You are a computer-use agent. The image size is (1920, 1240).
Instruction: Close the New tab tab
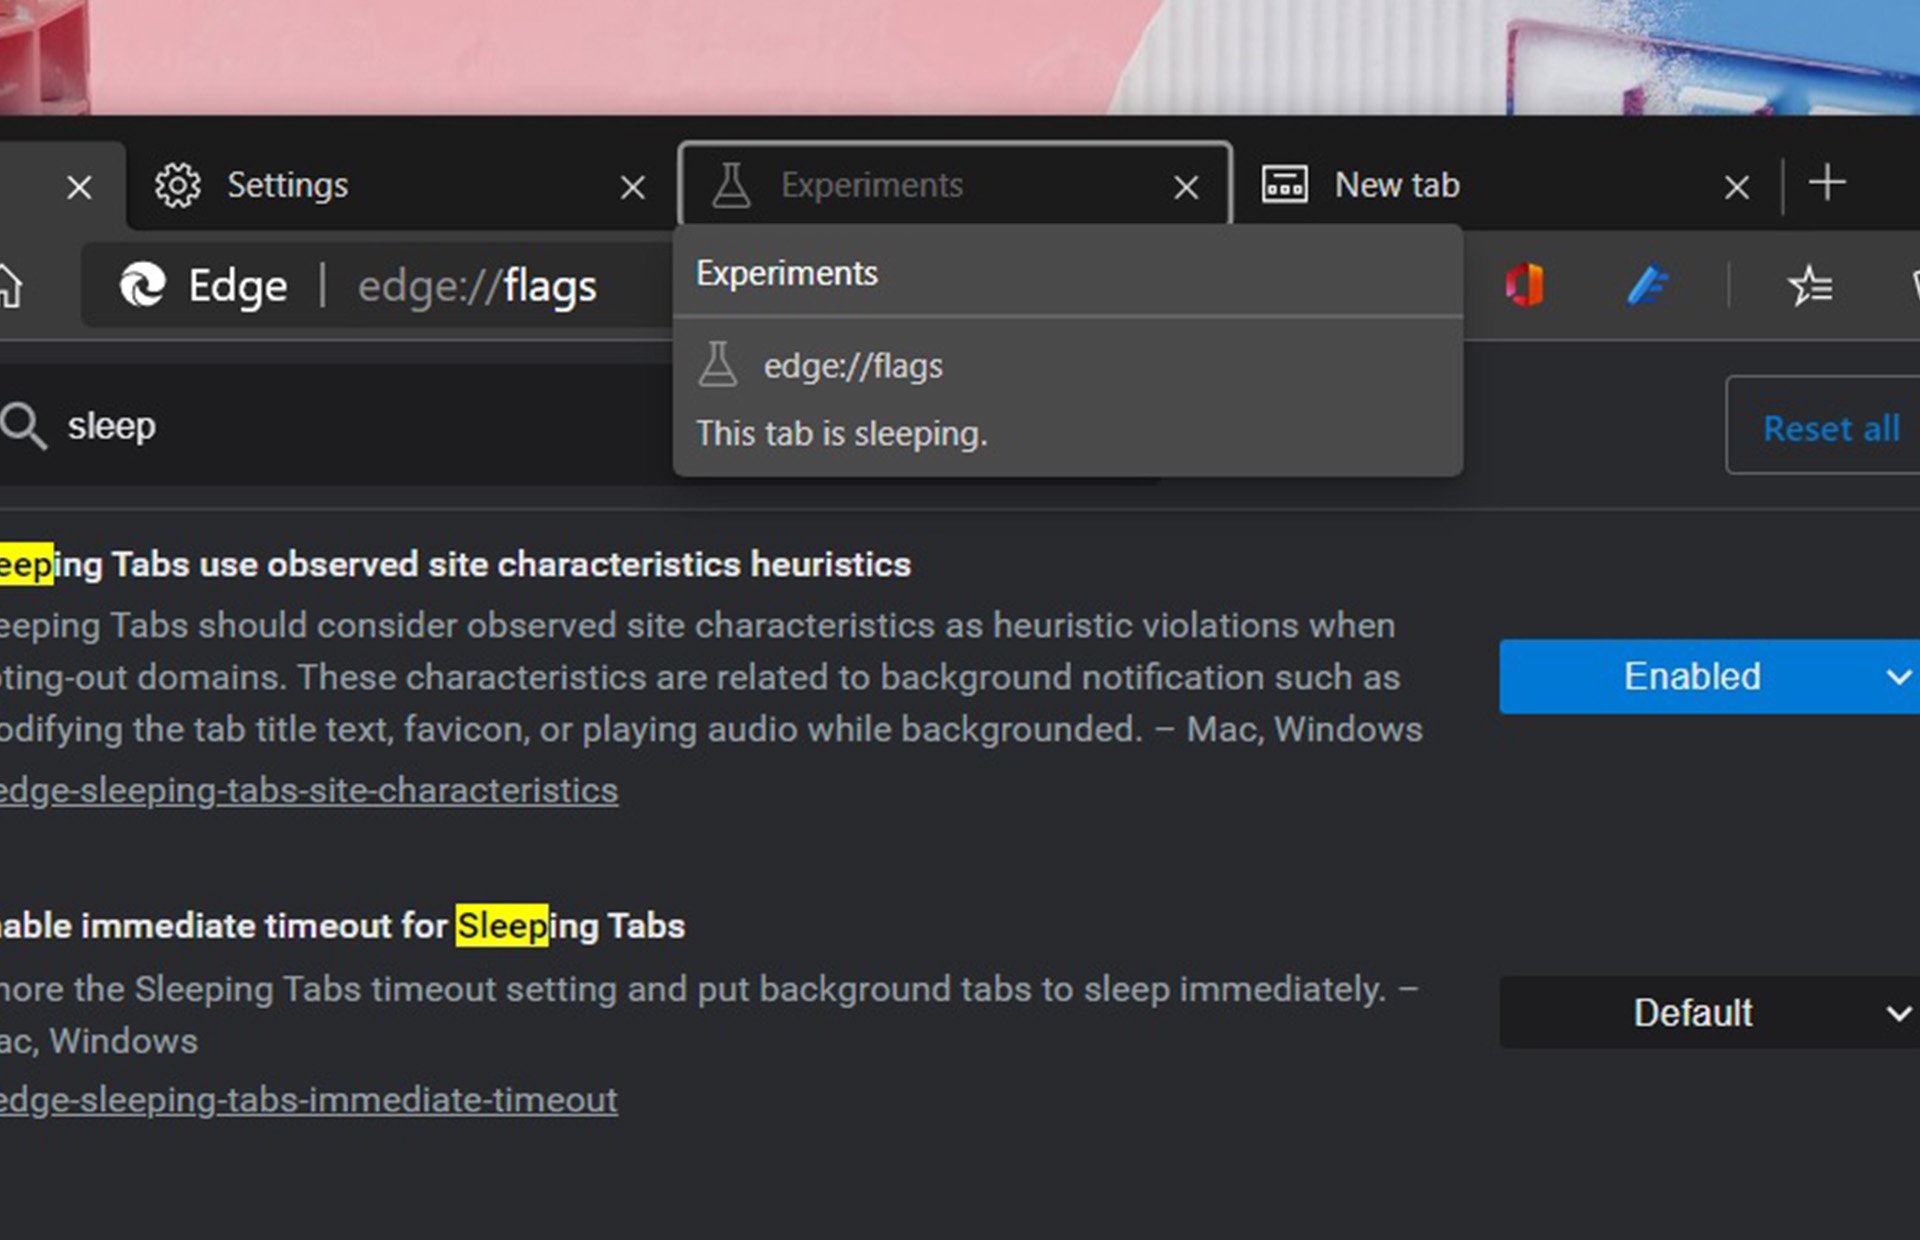[x=1737, y=187]
